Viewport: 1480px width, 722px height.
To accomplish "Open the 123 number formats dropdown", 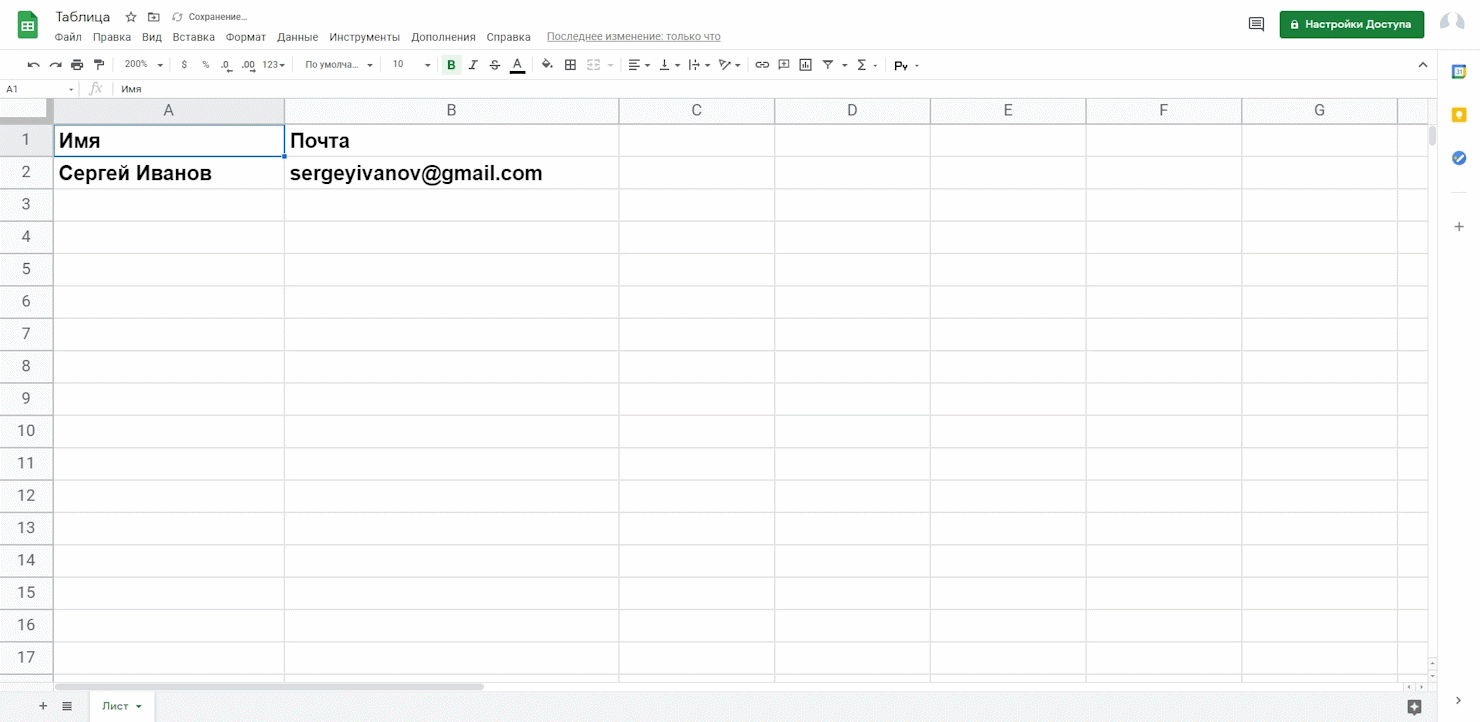I will [274, 65].
